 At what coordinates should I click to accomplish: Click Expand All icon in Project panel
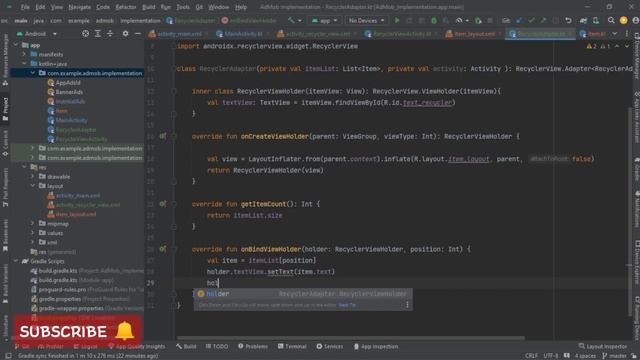[98, 34]
